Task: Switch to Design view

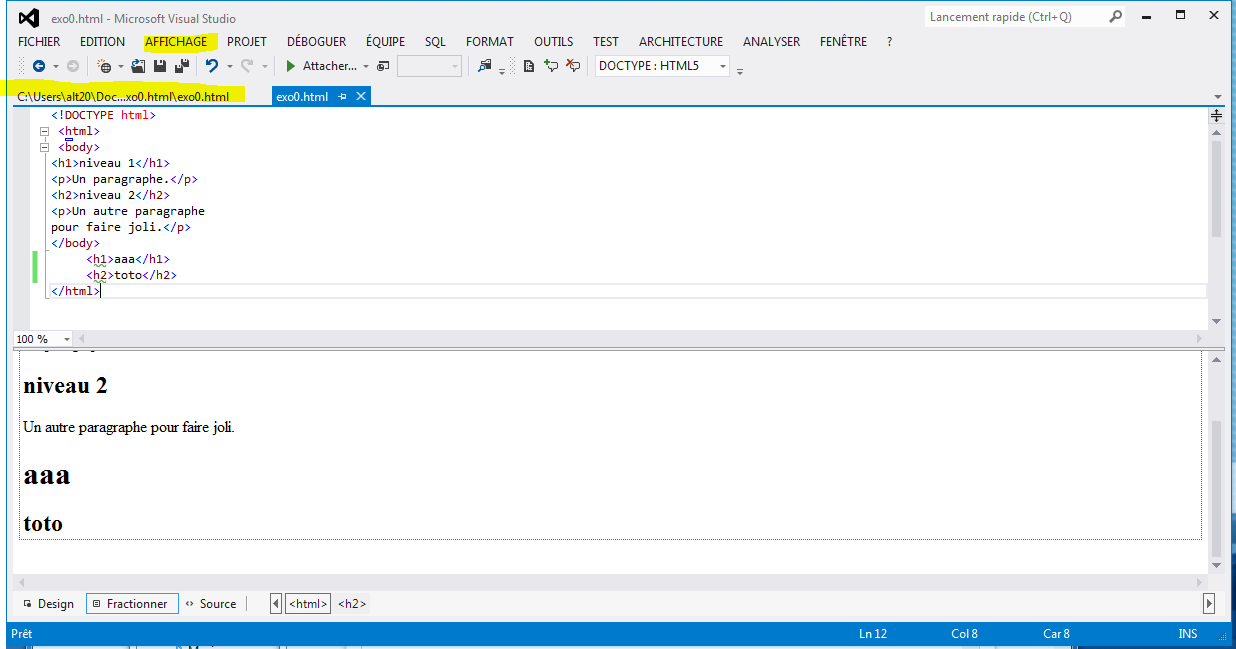Action: point(48,604)
